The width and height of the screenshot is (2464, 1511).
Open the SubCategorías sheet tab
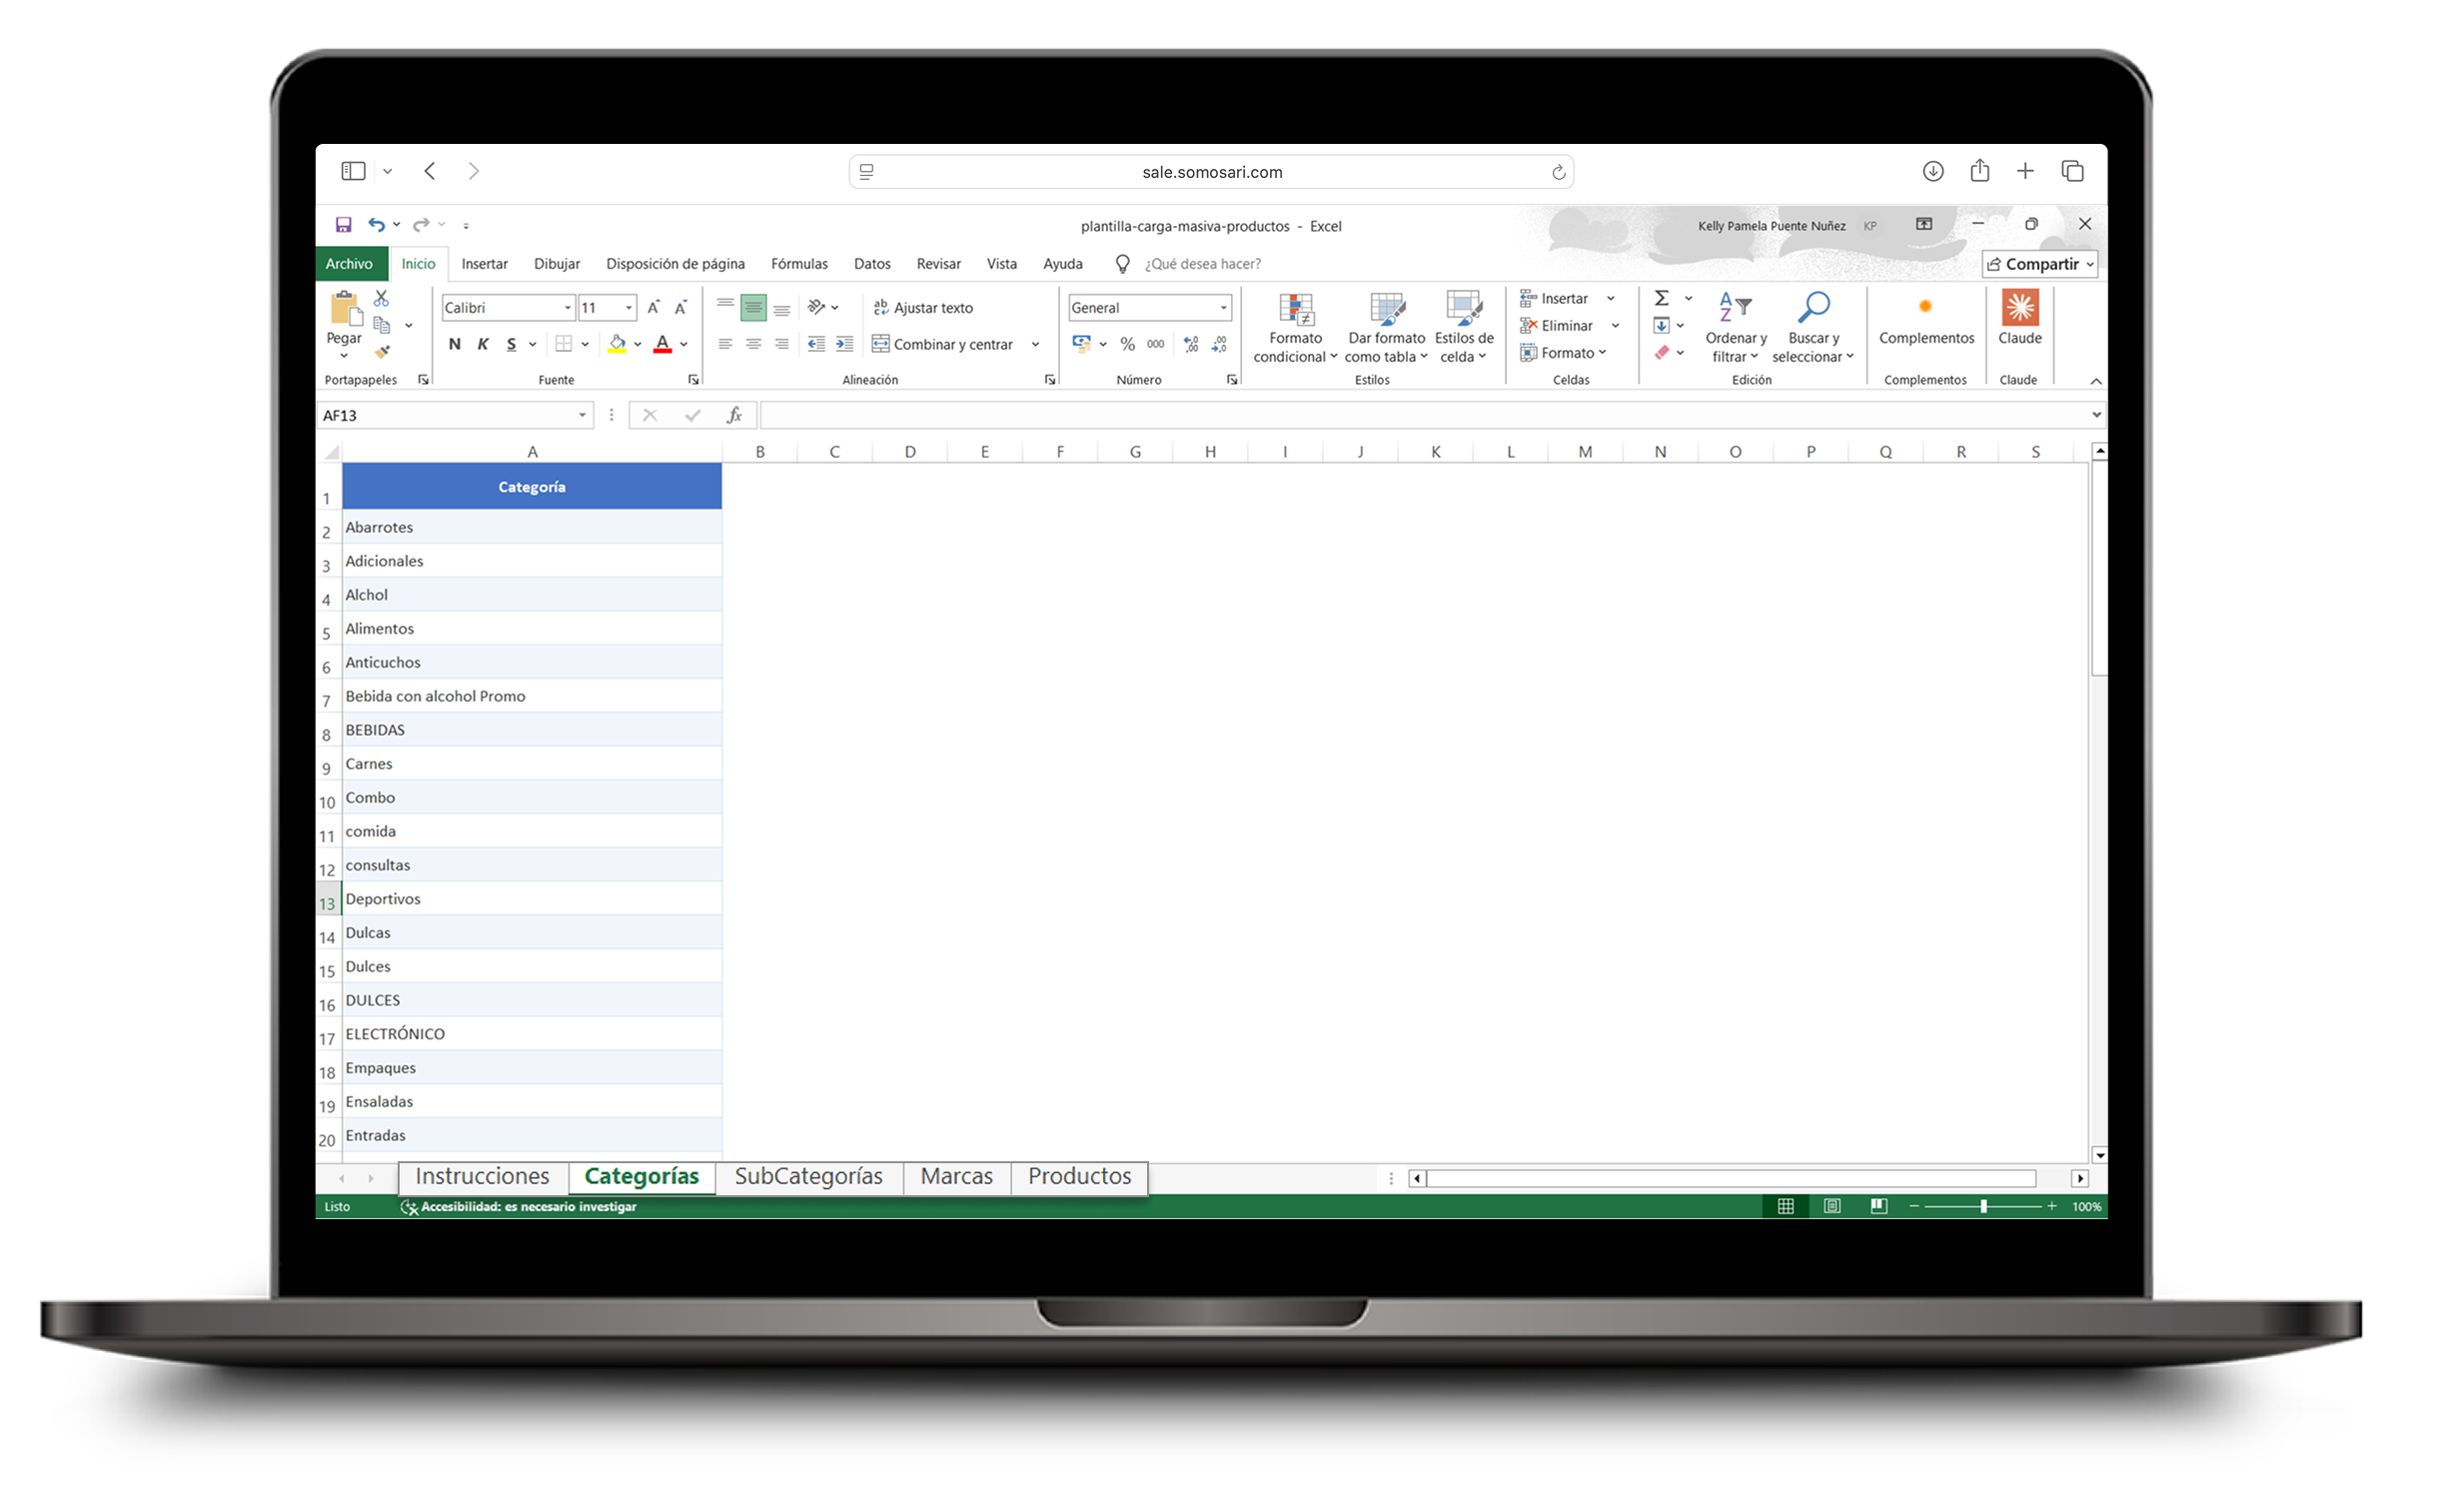pos(809,1177)
